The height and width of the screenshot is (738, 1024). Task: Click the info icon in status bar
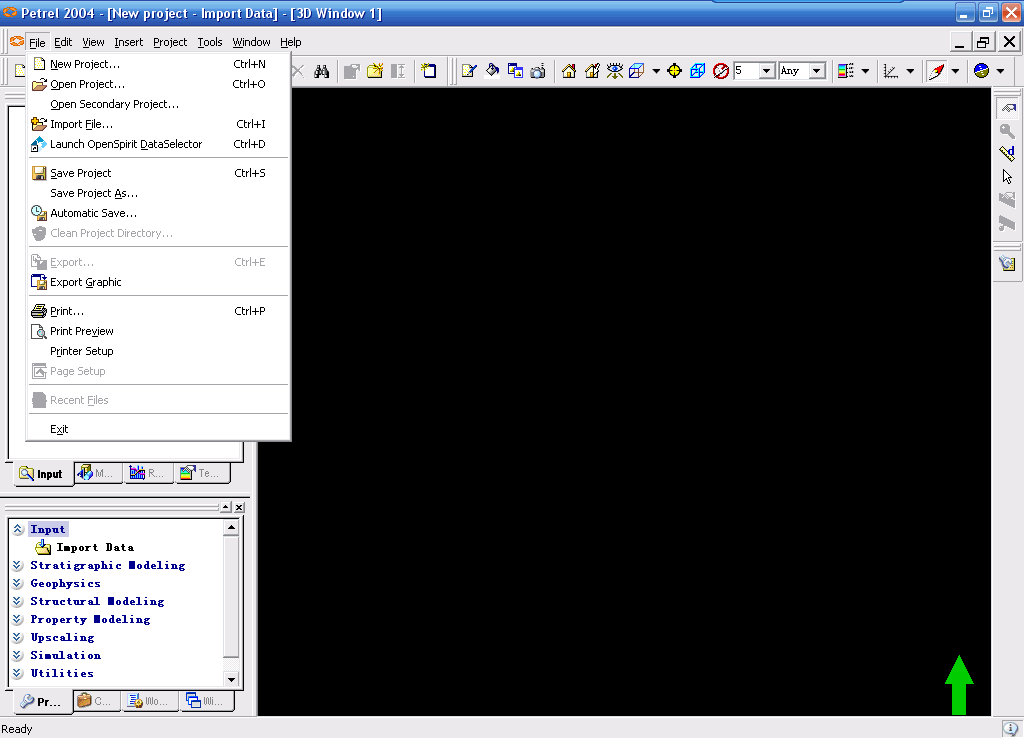(x=1011, y=728)
